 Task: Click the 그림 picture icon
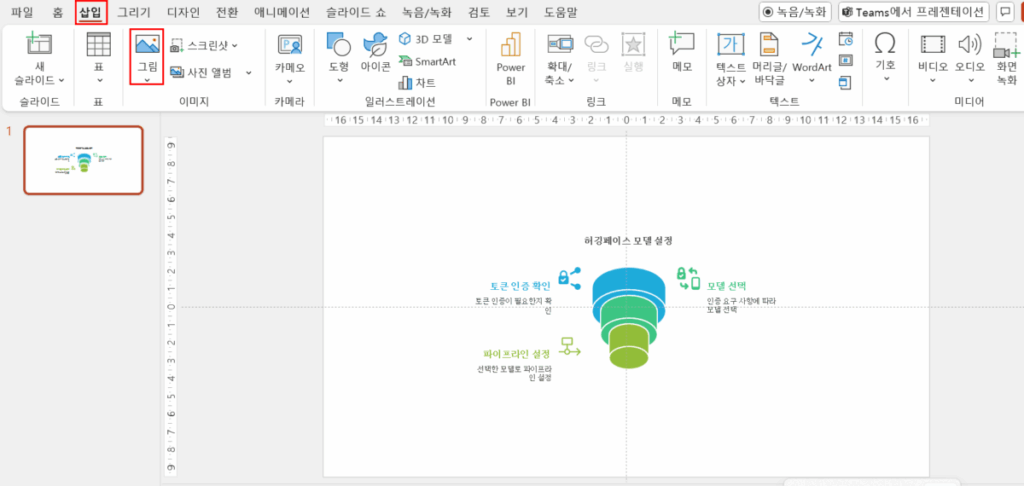[x=147, y=43]
